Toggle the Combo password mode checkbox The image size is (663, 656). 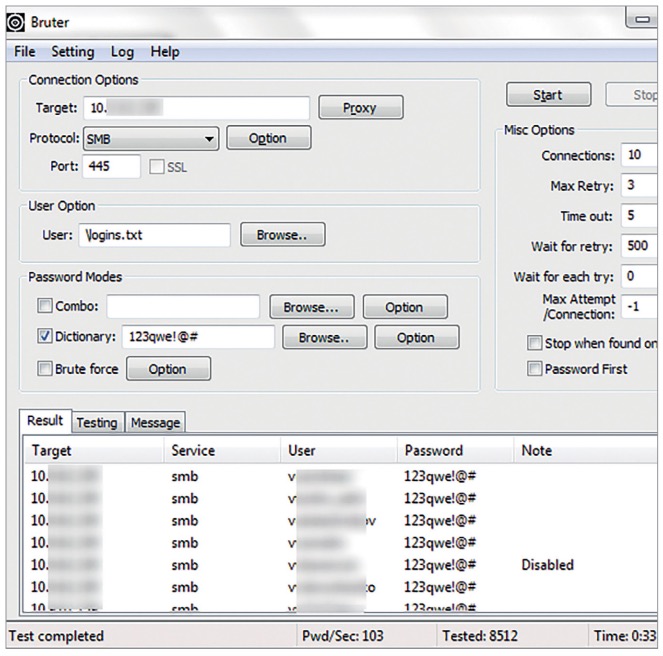(x=44, y=307)
